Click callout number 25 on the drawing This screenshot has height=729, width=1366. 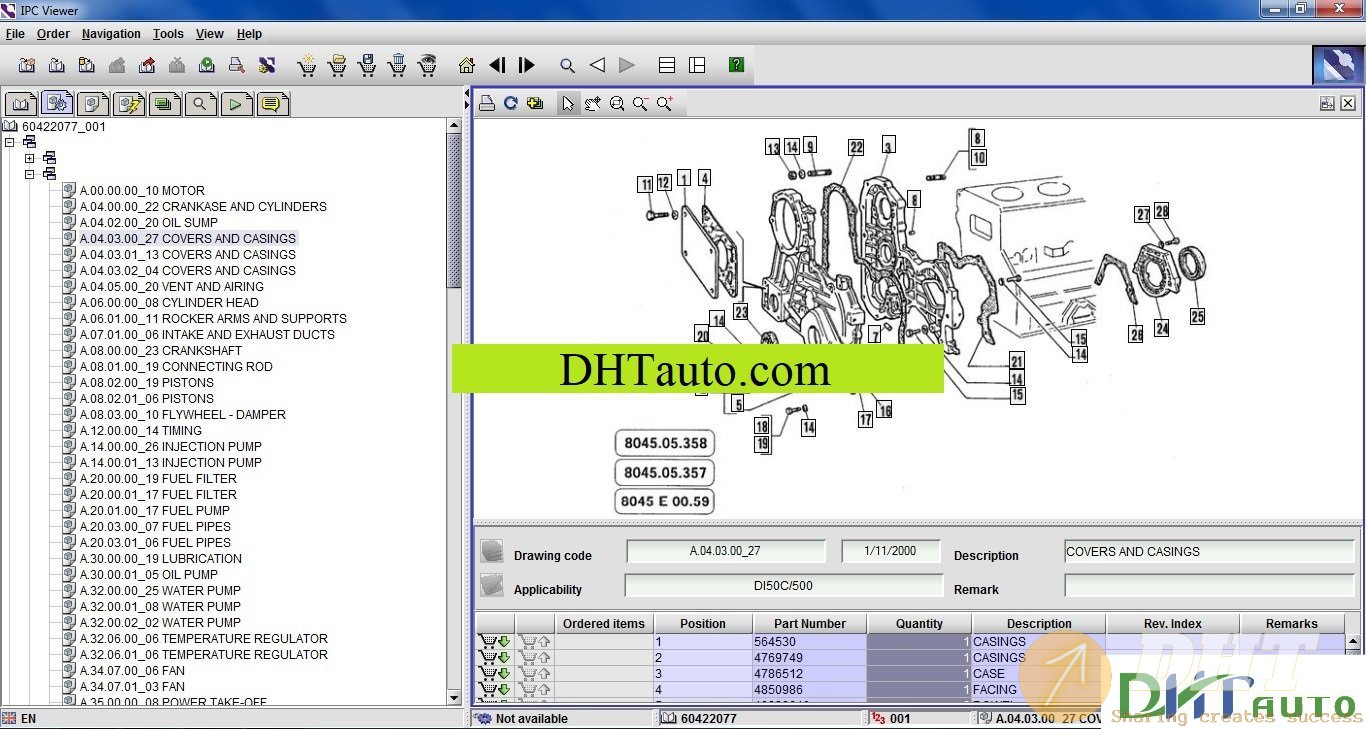click(1197, 317)
